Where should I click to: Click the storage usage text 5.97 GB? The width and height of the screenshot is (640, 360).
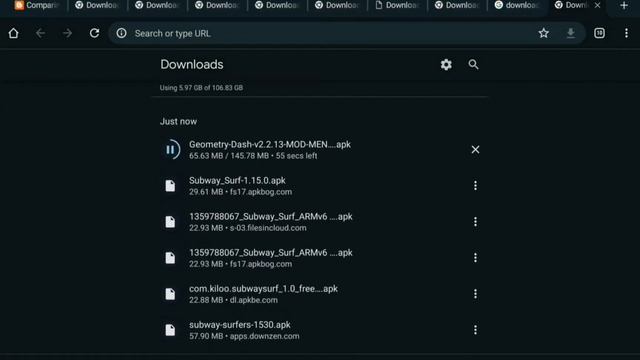(x=201, y=88)
